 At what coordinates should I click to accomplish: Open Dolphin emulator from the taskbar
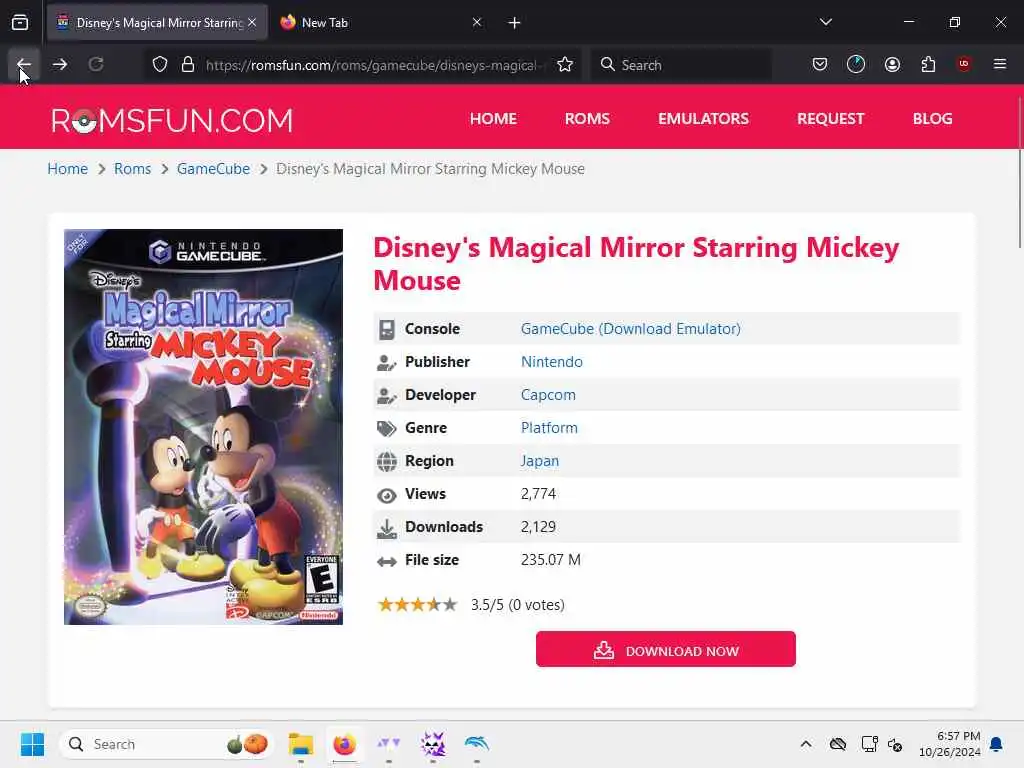[x=477, y=744]
